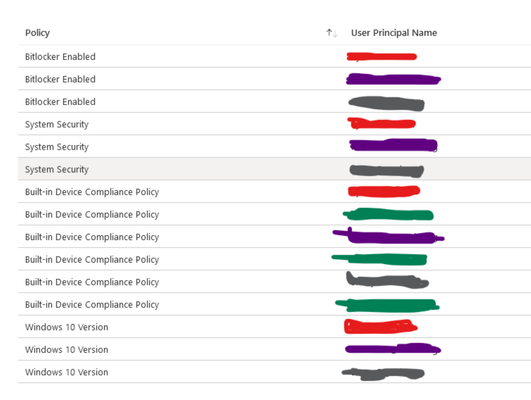Click gray redacted username in Windows 10 Version row
This screenshot has width=531, height=400.
(x=383, y=374)
